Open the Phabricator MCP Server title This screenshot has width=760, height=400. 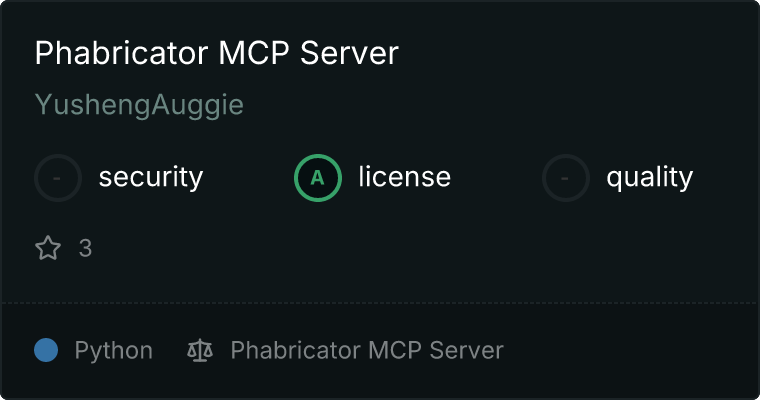(217, 53)
